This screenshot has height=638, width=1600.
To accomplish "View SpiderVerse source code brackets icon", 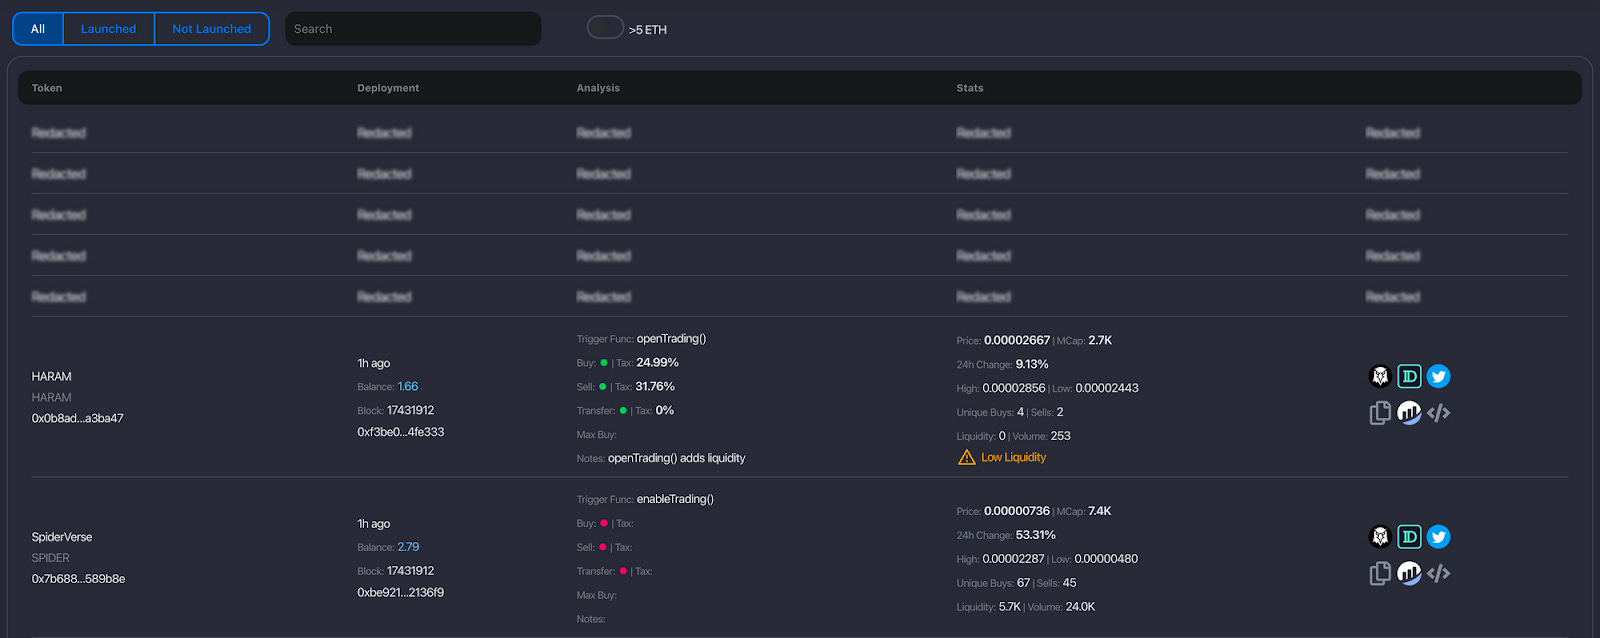I will [x=1438, y=573].
